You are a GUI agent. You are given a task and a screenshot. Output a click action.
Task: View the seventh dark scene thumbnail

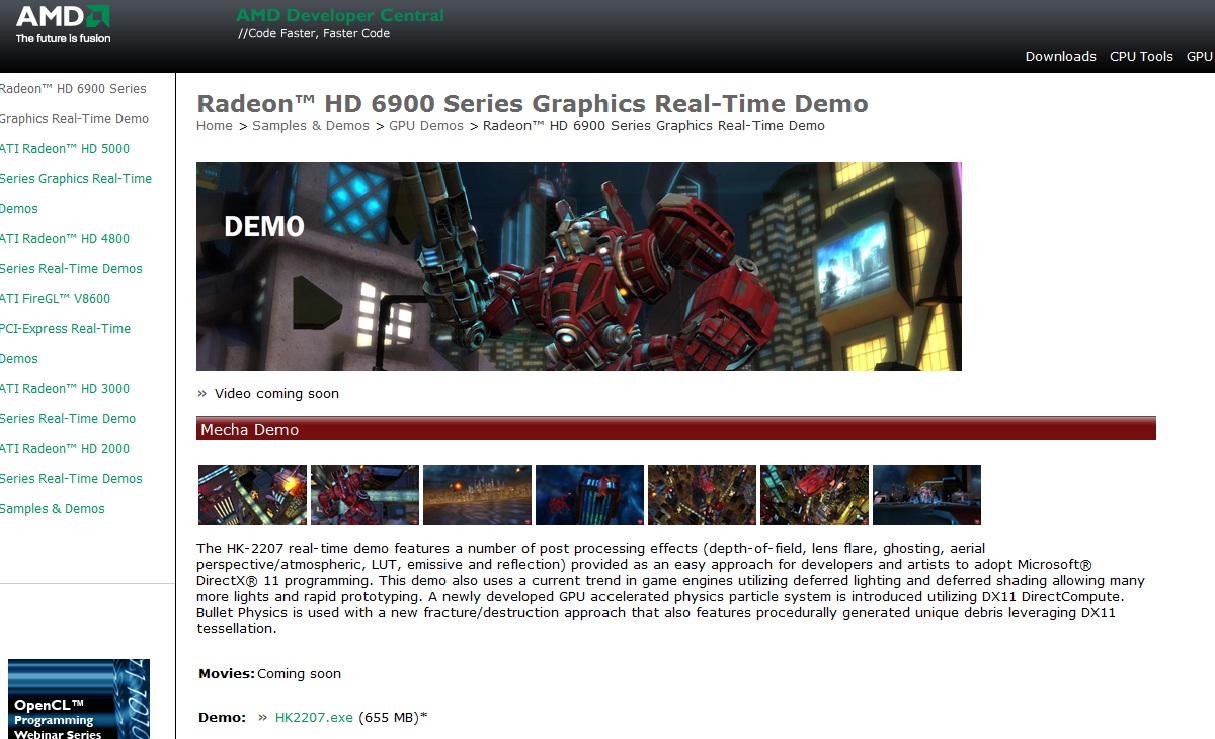click(927, 495)
